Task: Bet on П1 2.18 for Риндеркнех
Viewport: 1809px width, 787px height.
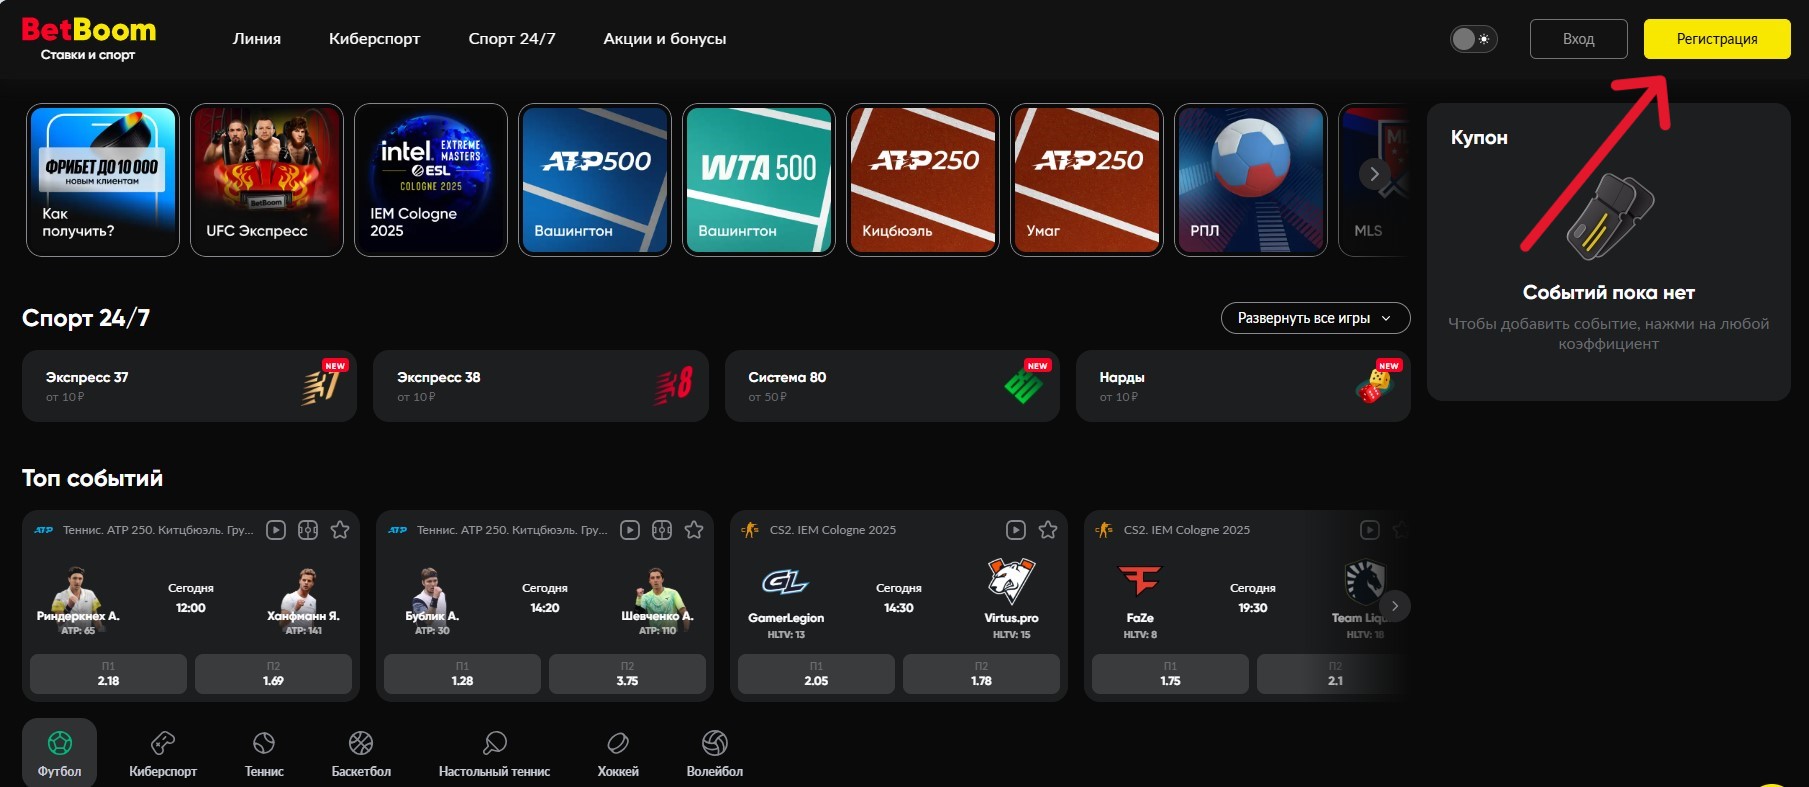Action: [108, 674]
